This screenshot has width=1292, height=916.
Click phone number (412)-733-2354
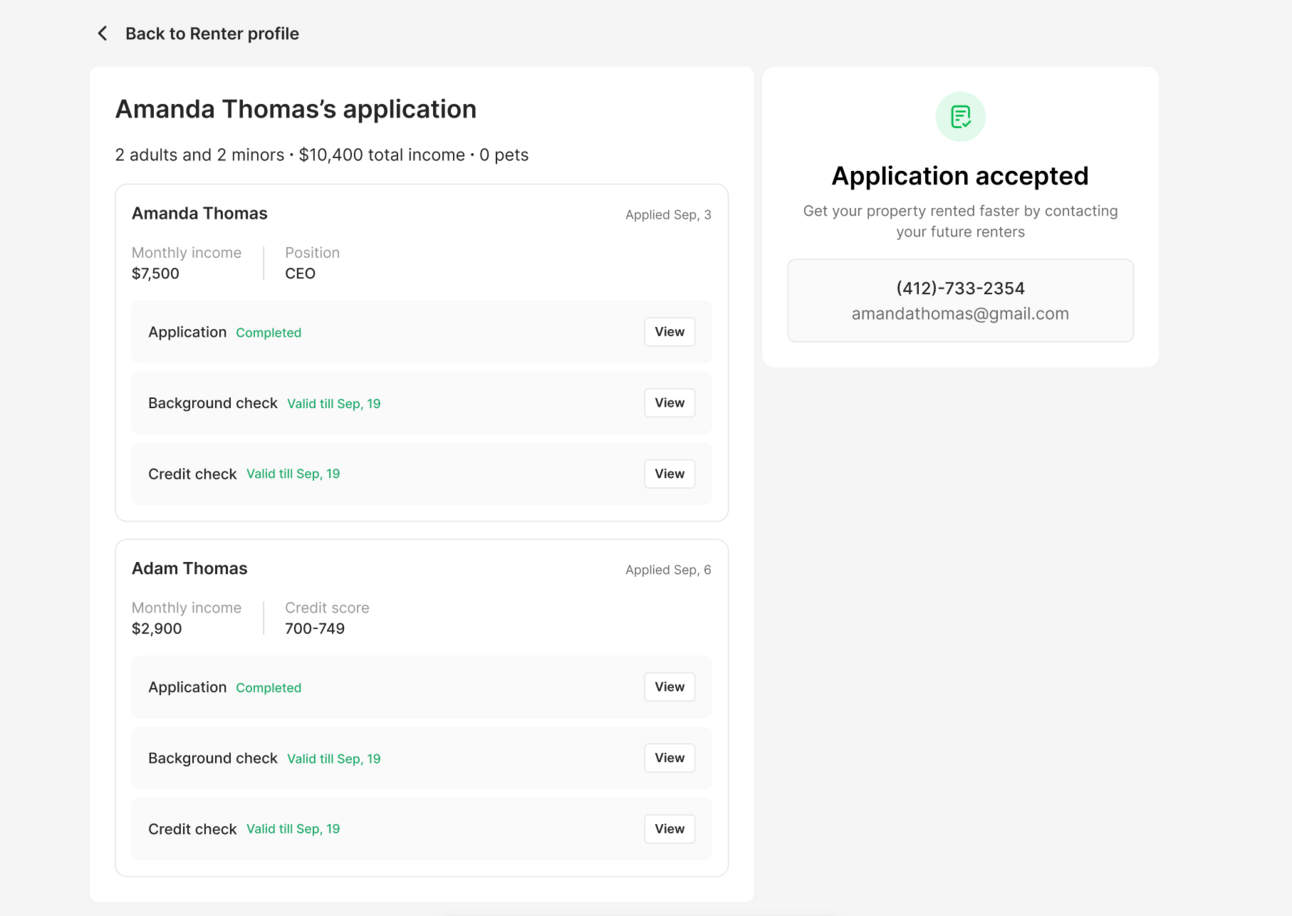tap(960, 288)
